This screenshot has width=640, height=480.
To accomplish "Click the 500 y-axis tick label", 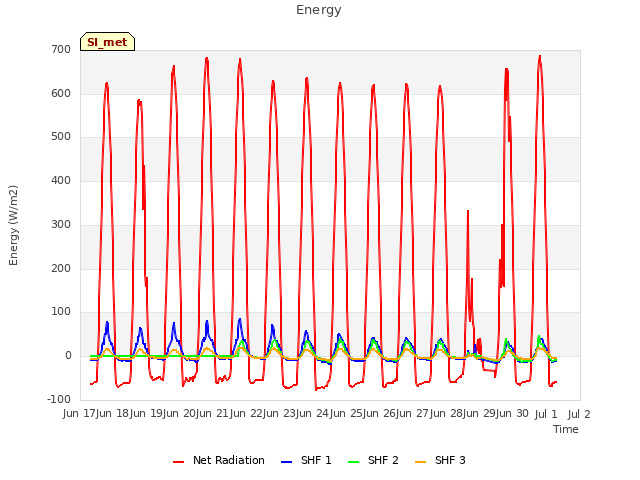I will 61,137.
